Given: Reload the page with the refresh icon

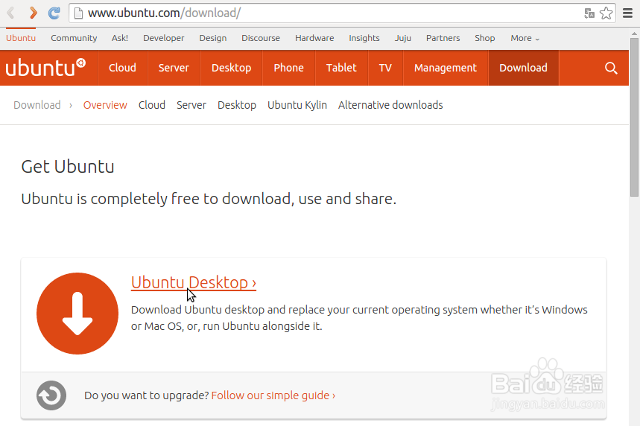Looking at the screenshot, I should [53, 13].
